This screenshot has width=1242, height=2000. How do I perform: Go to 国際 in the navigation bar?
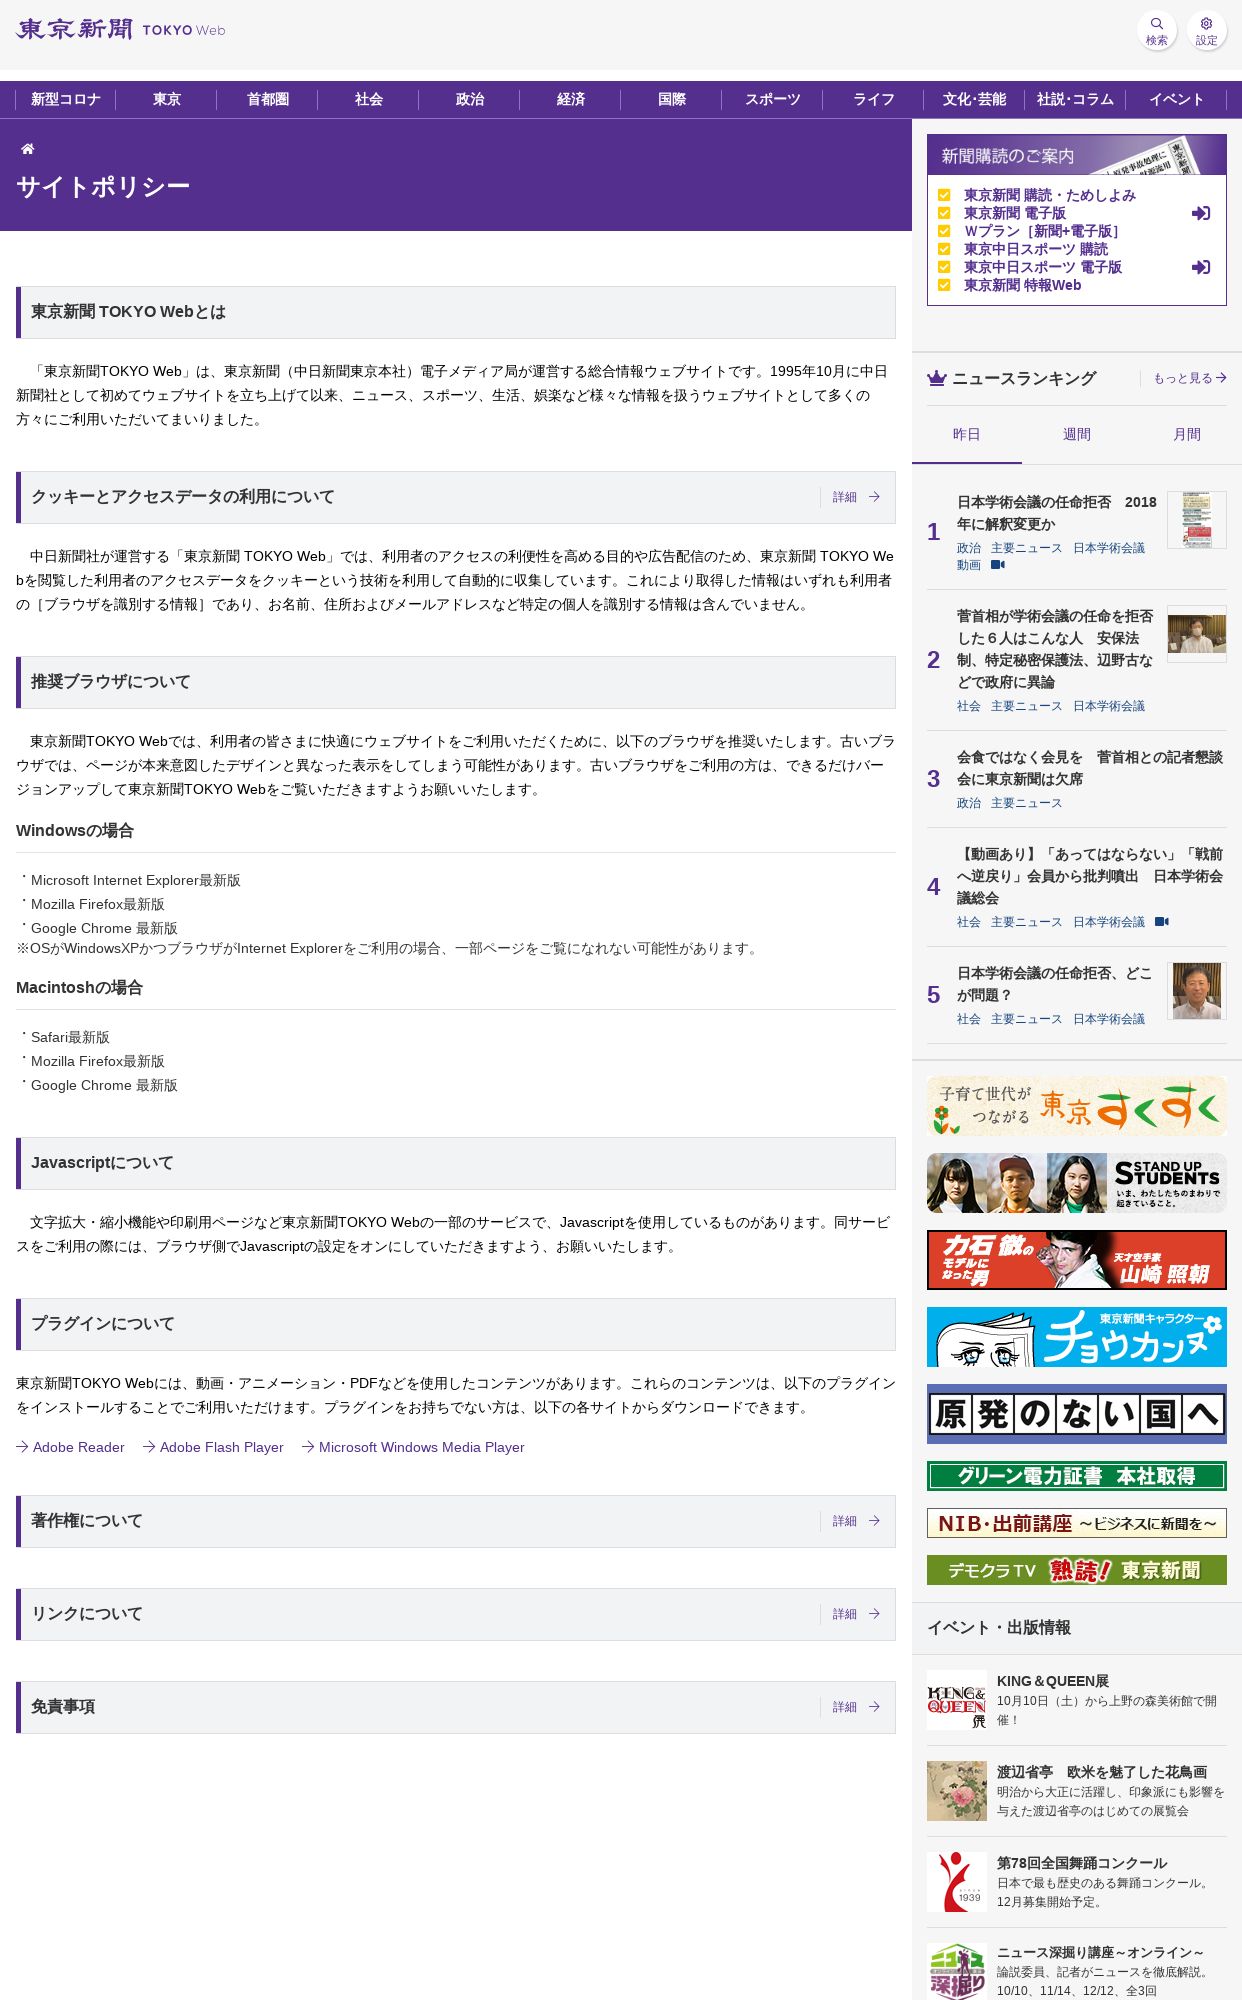(x=672, y=99)
